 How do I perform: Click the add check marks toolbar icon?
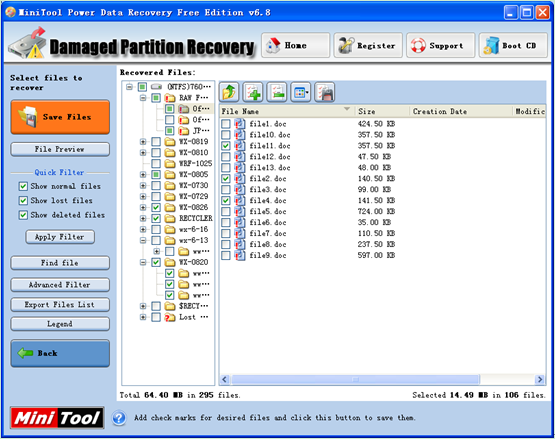click(253, 92)
